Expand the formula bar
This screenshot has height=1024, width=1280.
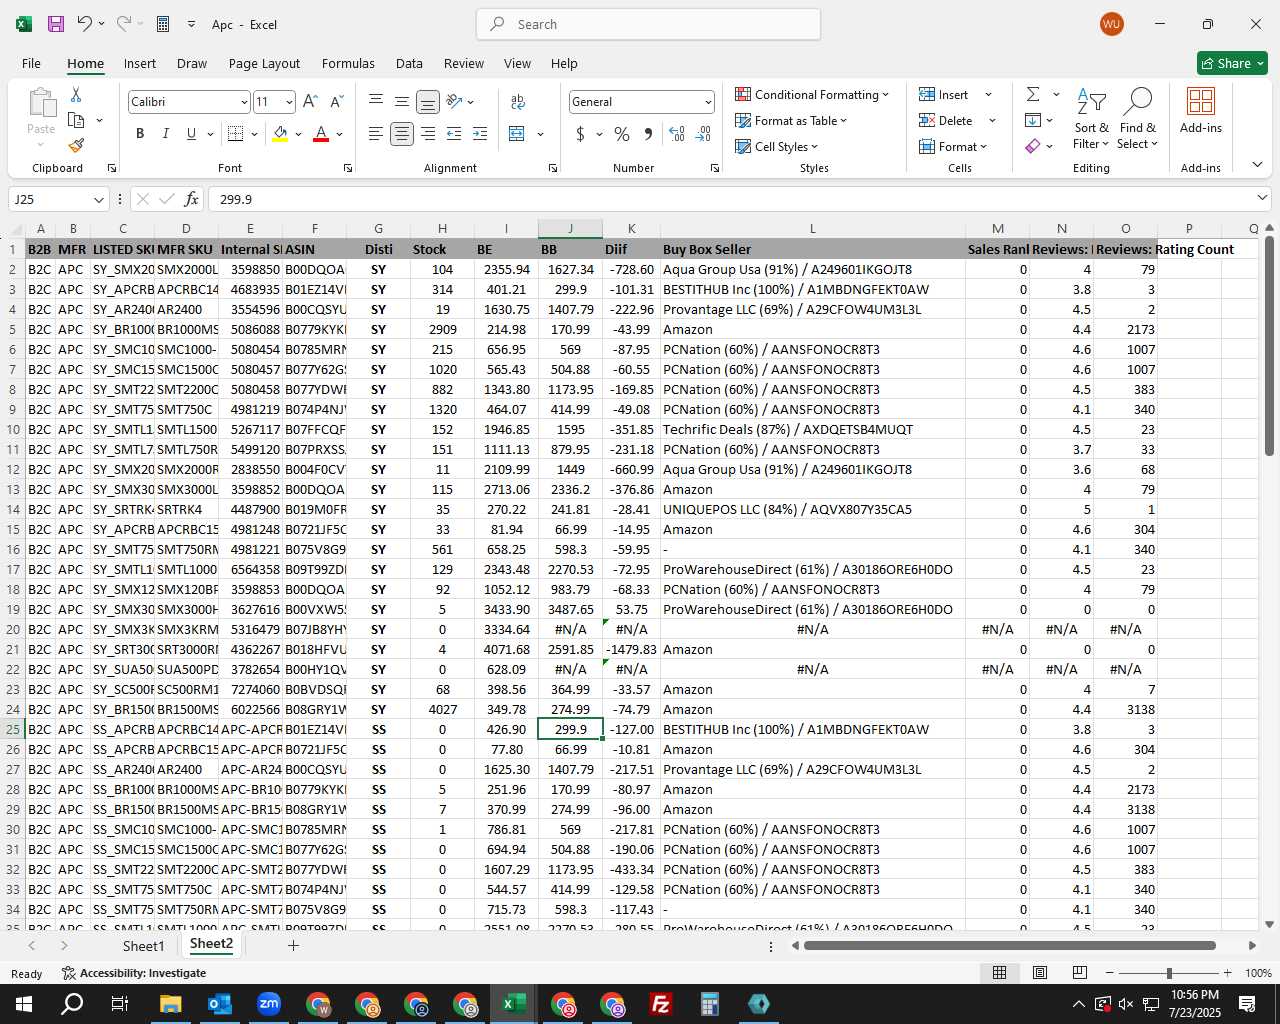(x=1262, y=198)
